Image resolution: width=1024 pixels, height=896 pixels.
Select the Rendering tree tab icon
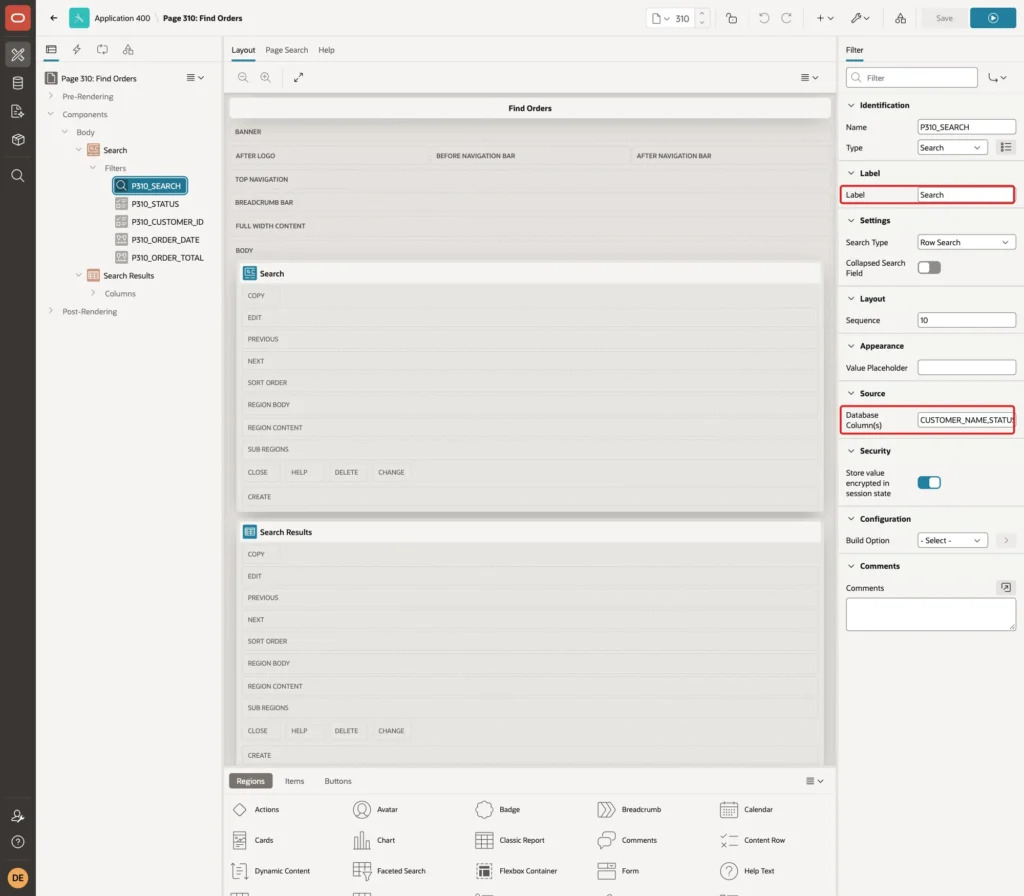click(51, 50)
